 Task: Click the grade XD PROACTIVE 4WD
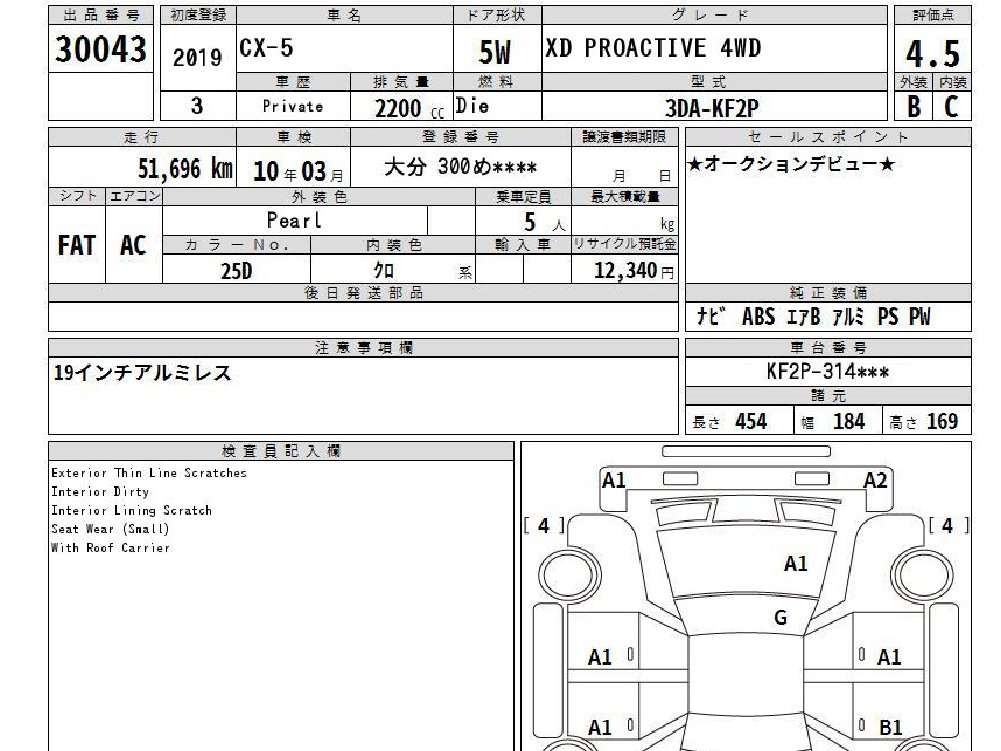click(653, 49)
